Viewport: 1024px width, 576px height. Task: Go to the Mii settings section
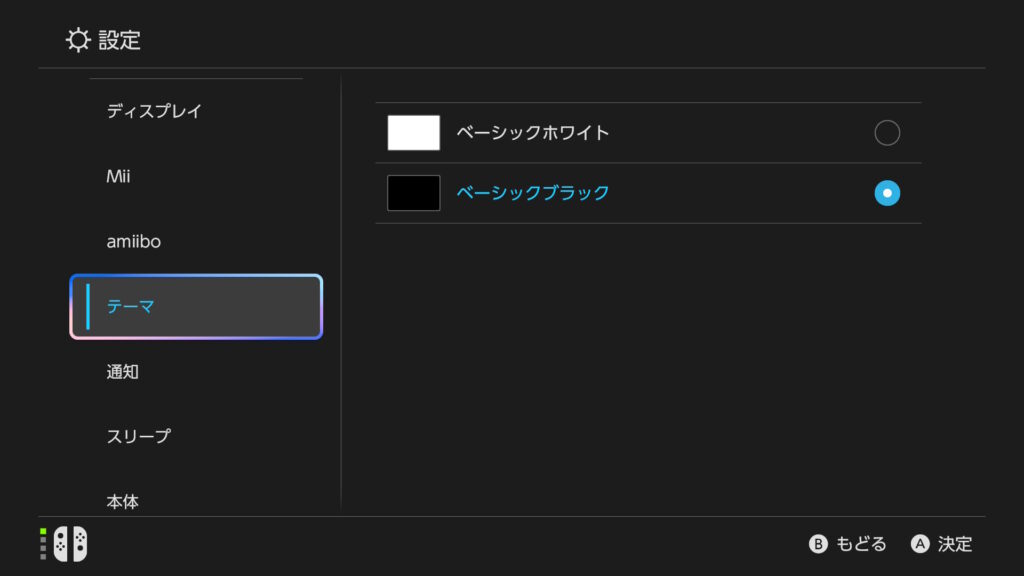click(x=119, y=177)
